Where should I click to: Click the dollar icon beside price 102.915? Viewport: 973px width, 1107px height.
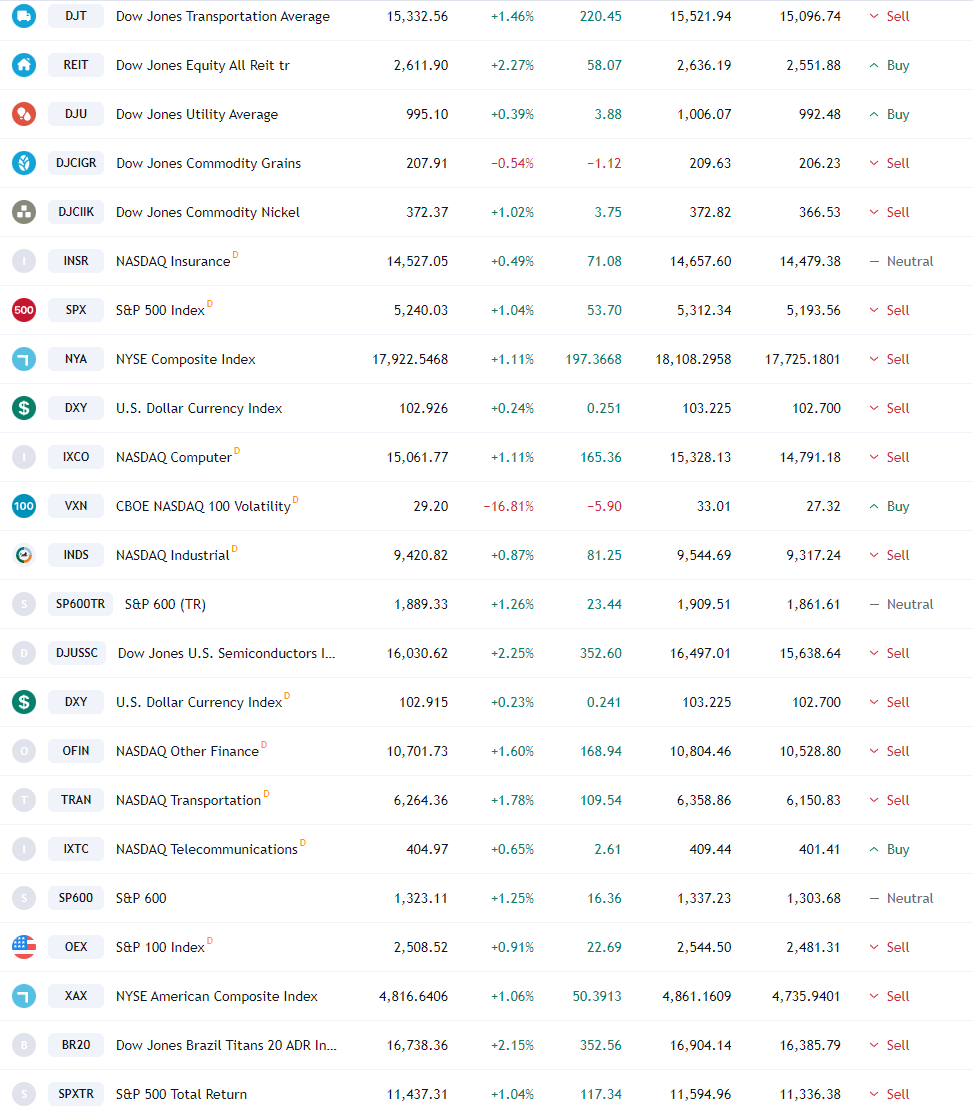[24, 702]
